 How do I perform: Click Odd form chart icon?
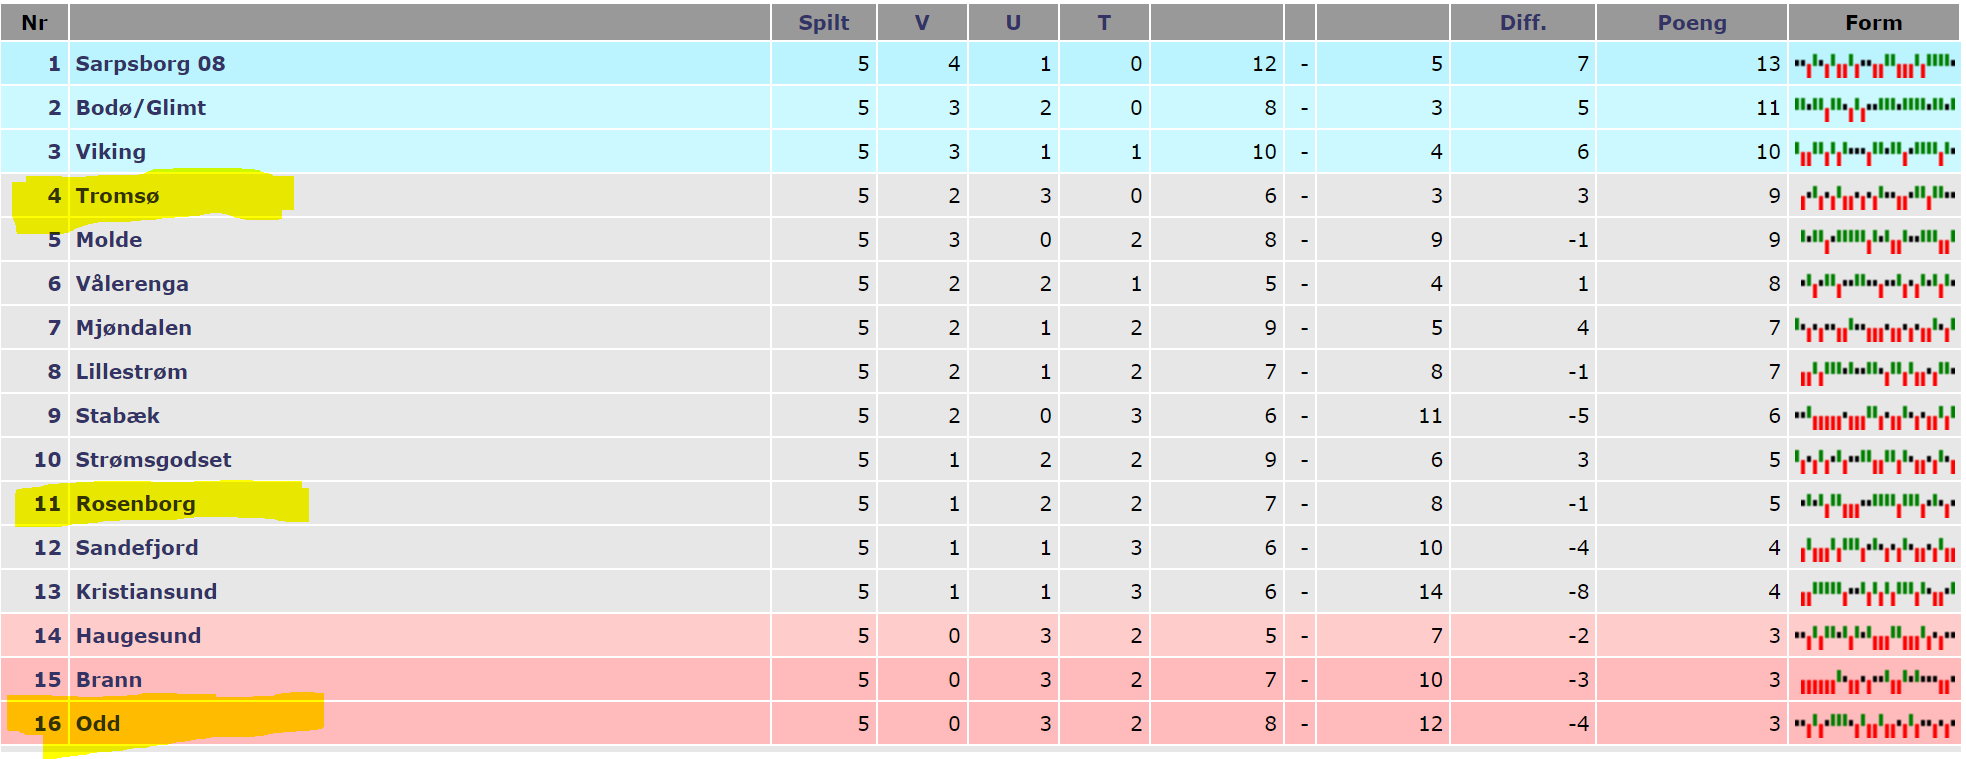(x=1874, y=725)
